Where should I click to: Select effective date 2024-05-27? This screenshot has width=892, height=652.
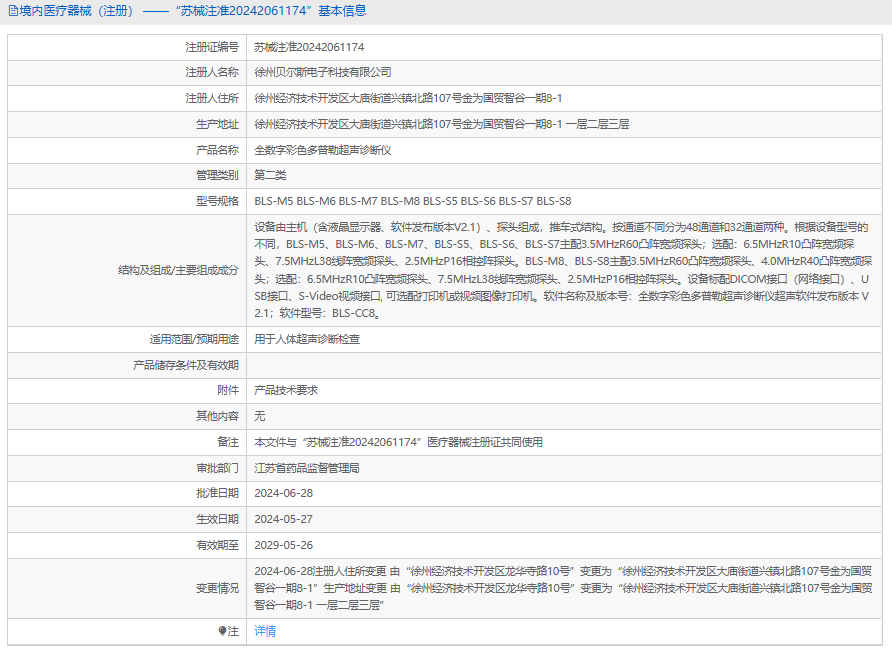(x=283, y=519)
